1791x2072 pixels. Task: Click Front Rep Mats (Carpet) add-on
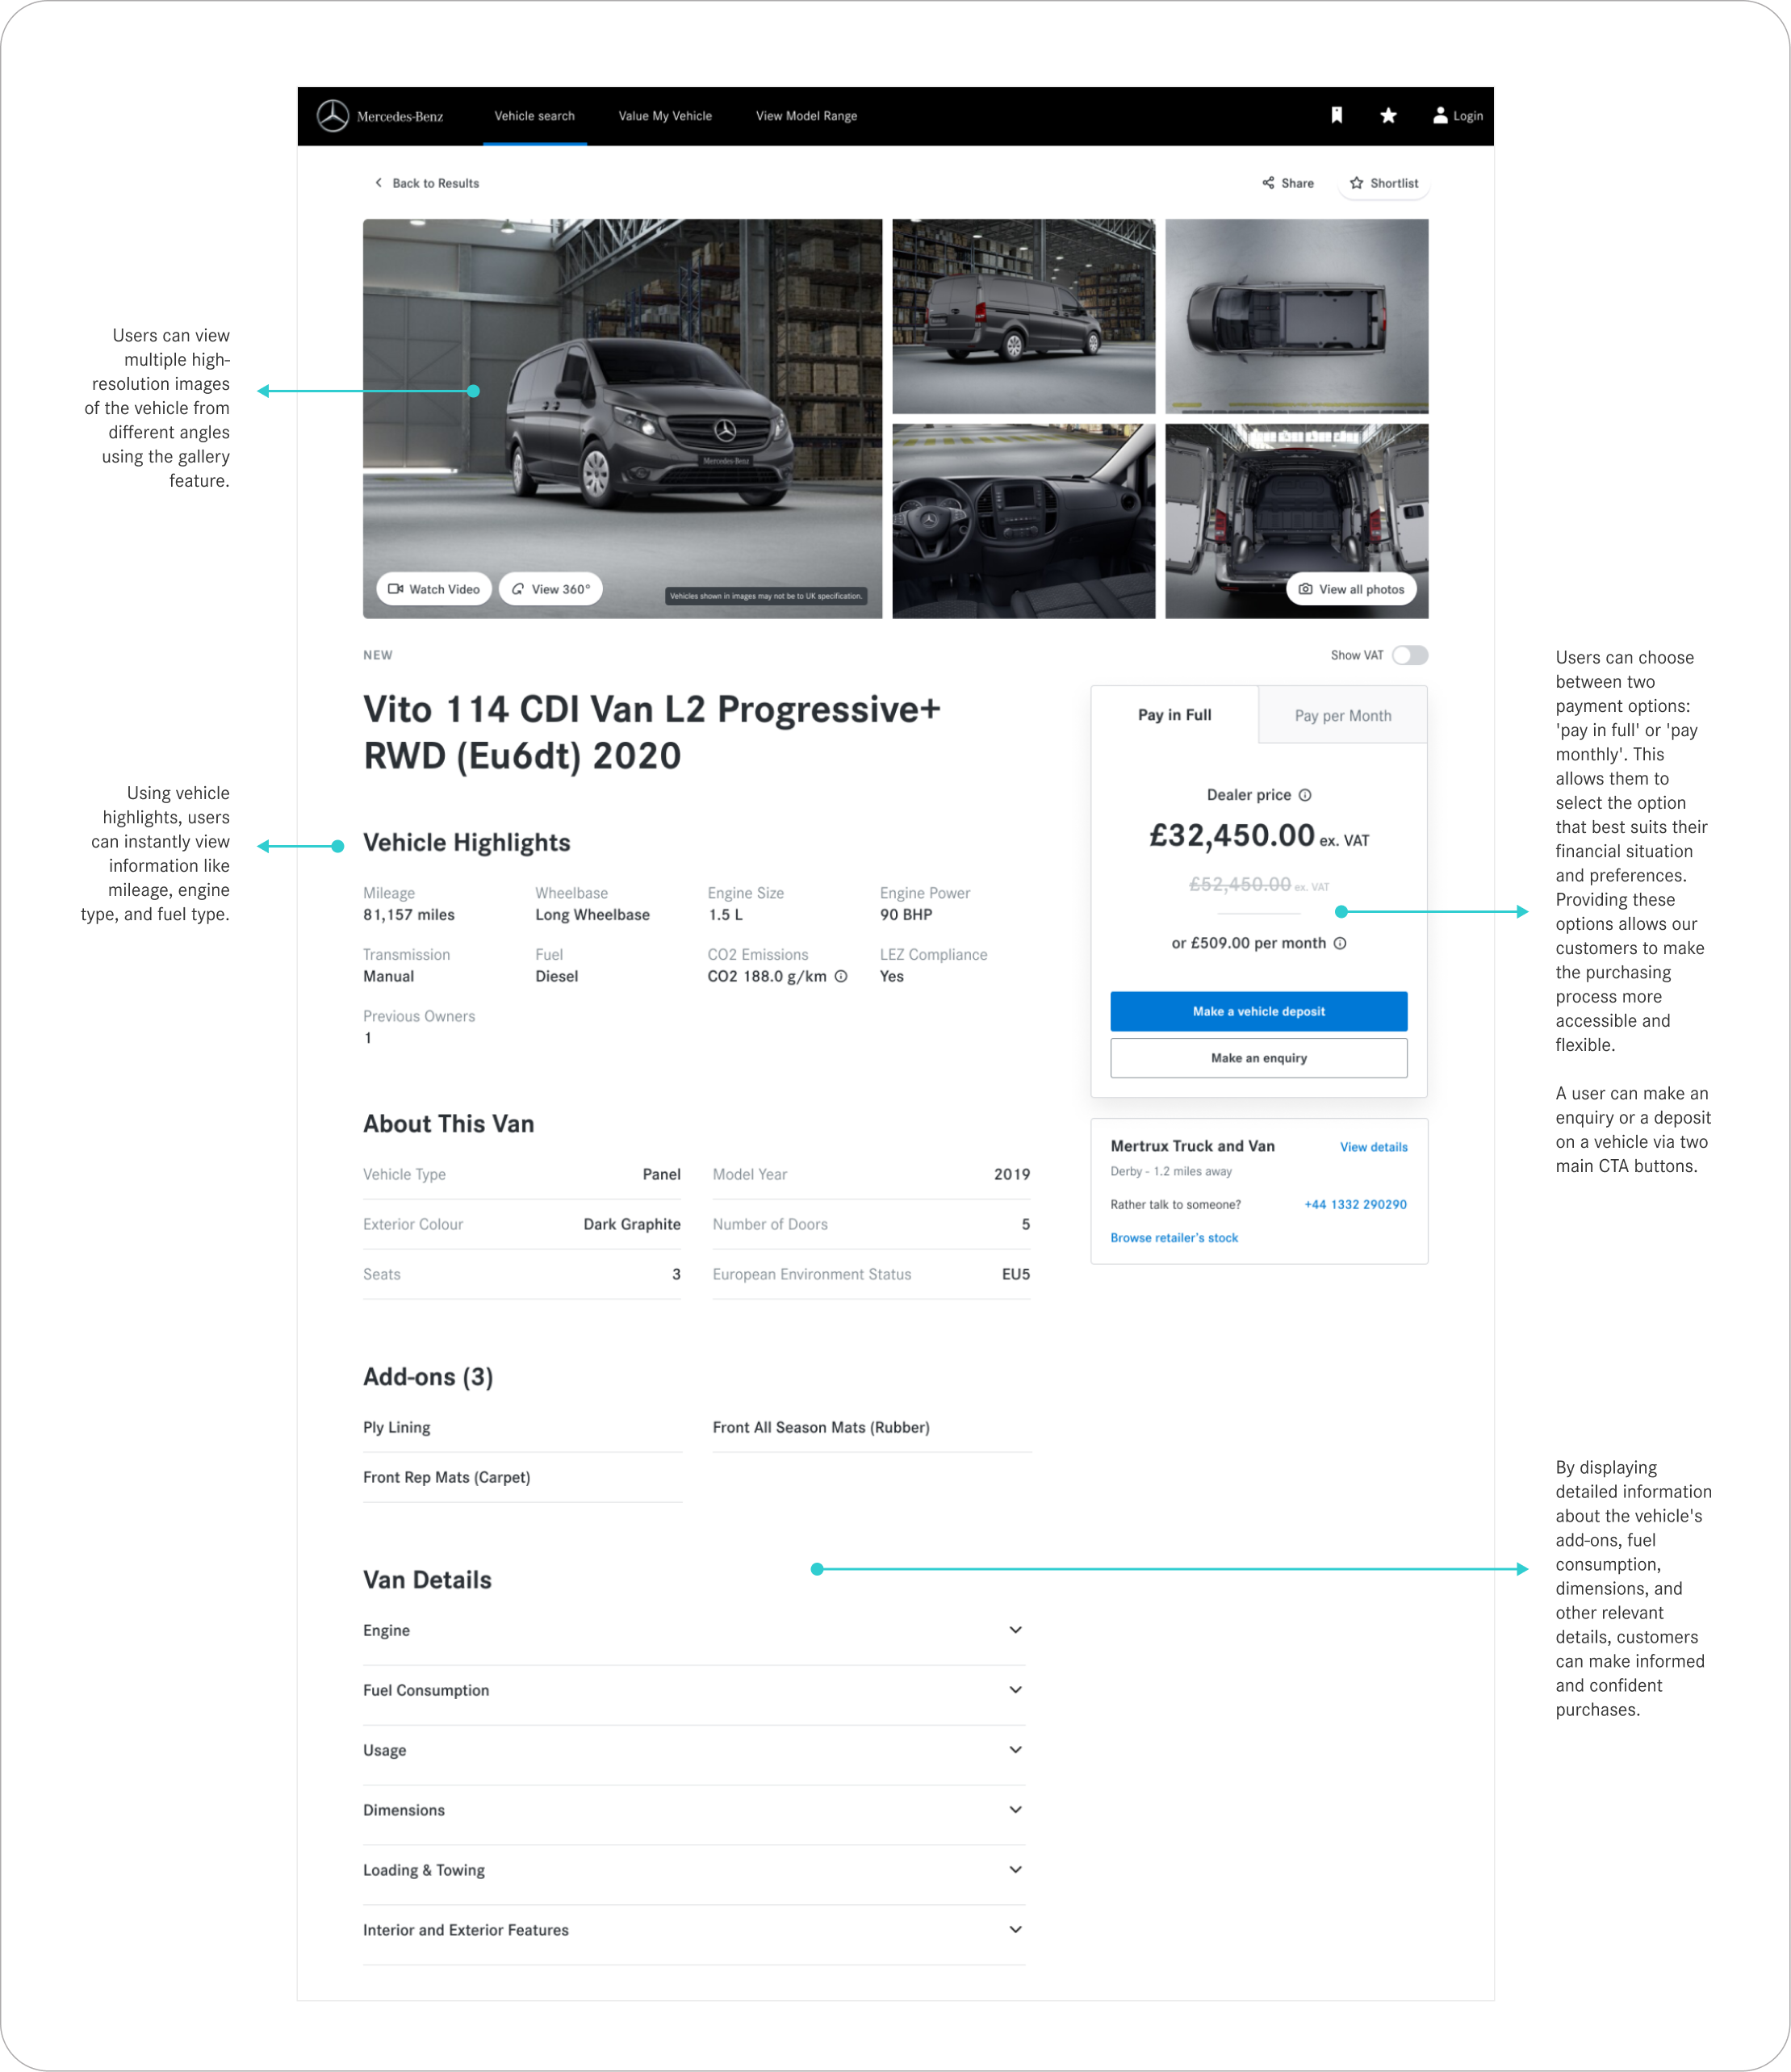[x=447, y=1477]
